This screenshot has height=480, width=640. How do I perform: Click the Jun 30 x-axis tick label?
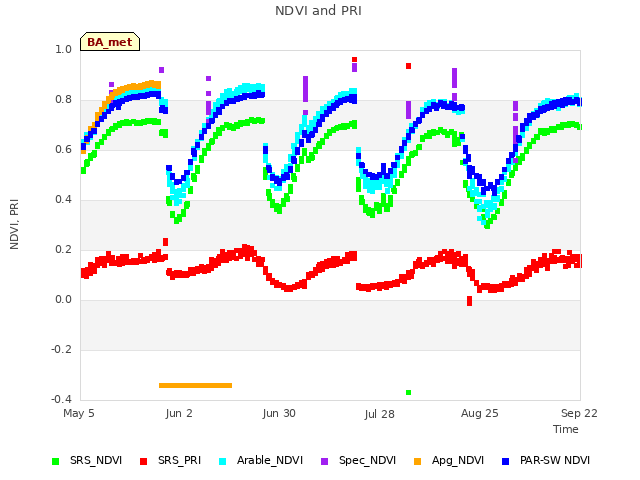279,413
